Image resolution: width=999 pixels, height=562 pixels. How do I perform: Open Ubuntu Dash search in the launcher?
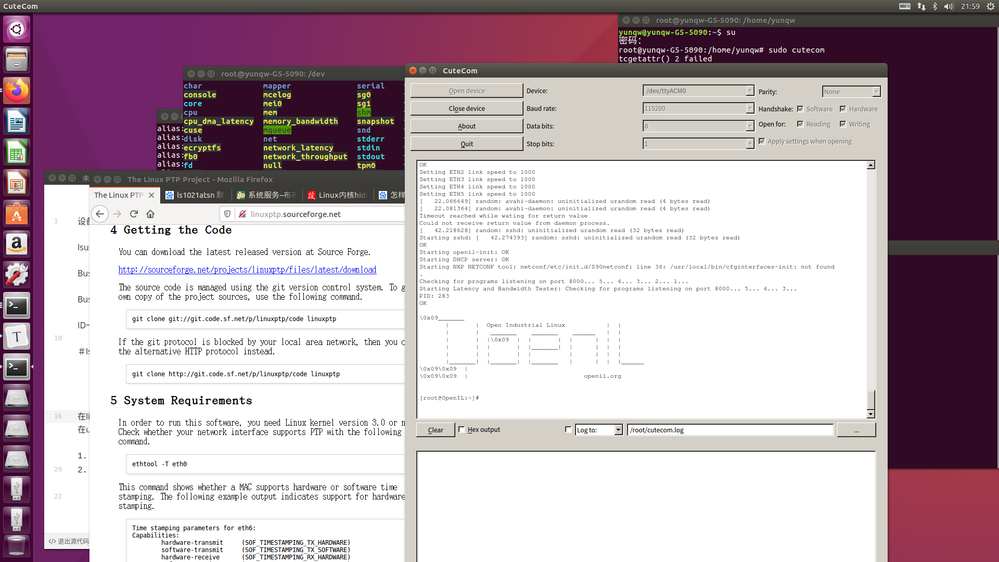coord(17,29)
